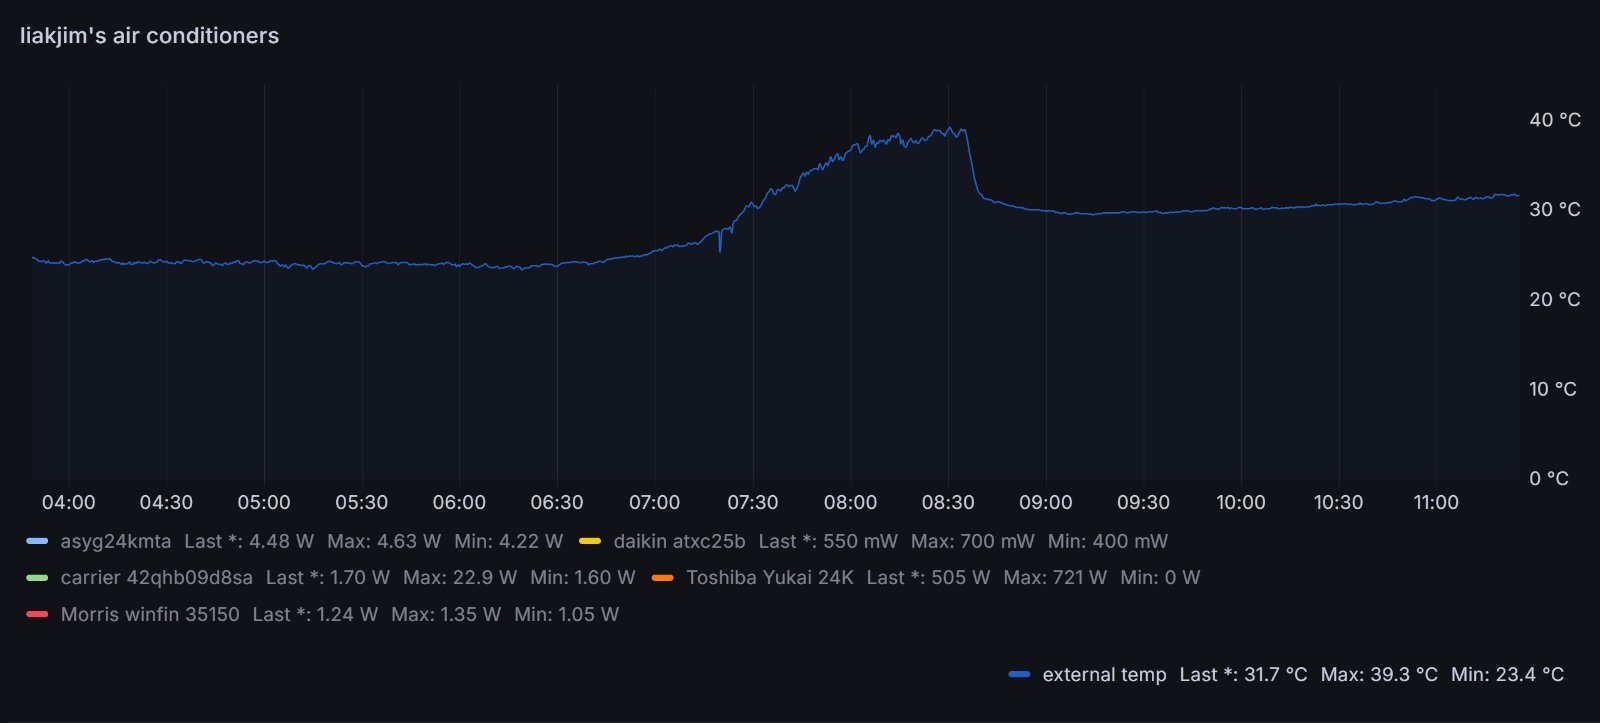Click carrier "Min: 1.60 W" value
The image size is (1600, 723).
point(583,577)
